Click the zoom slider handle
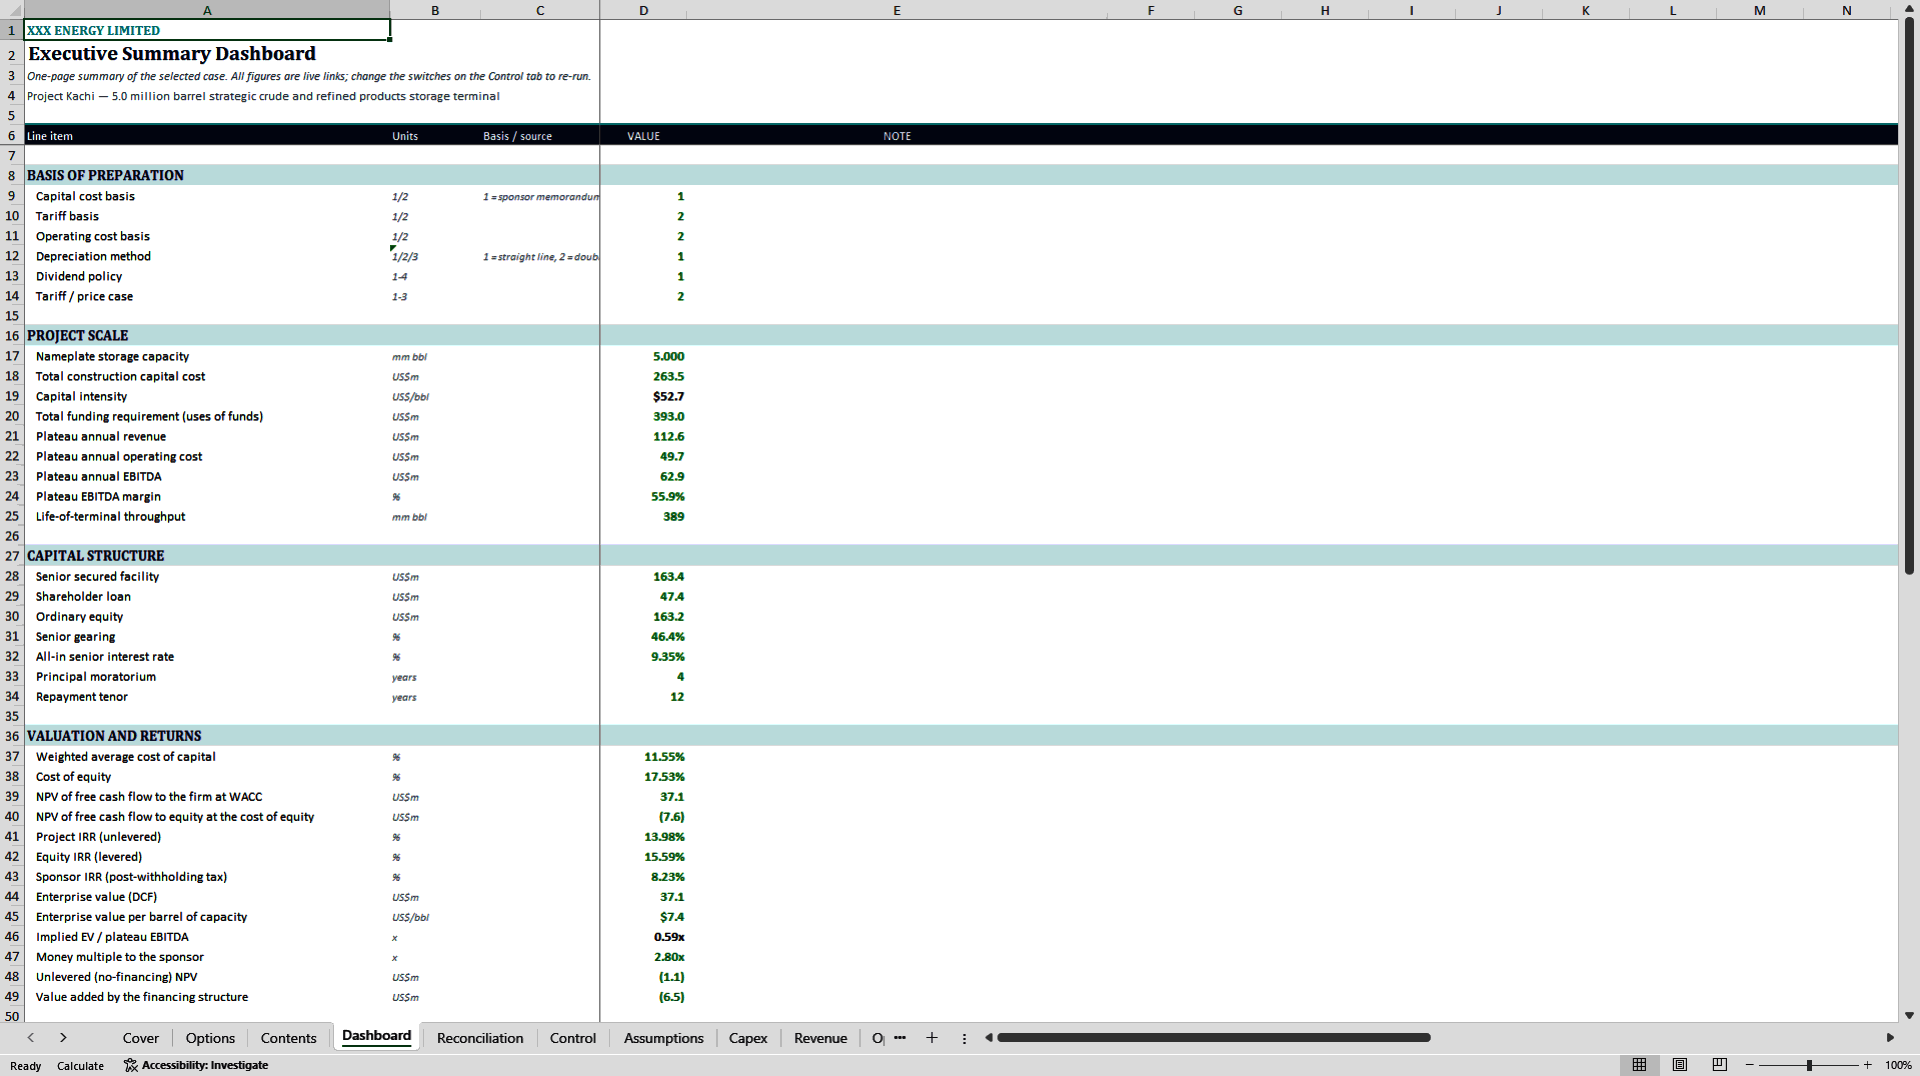The width and height of the screenshot is (1920, 1076). [x=1809, y=1065]
